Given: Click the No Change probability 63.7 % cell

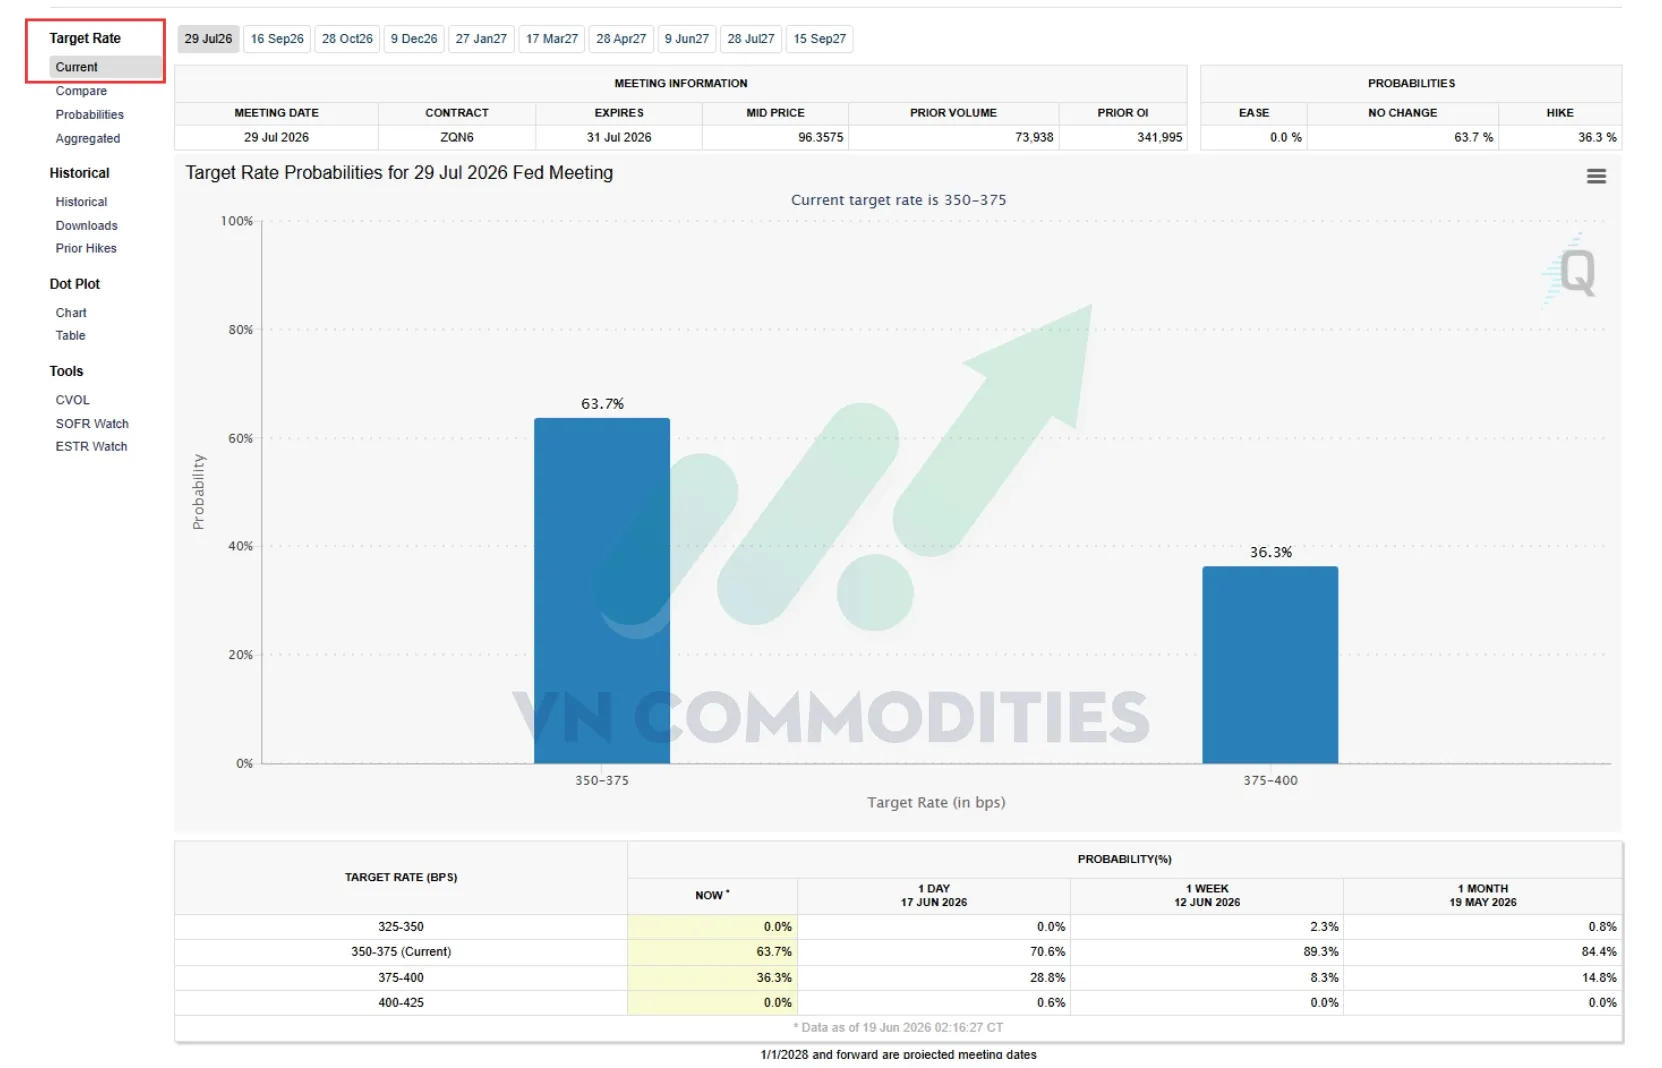Looking at the screenshot, I should click(x=1403, y=137).
